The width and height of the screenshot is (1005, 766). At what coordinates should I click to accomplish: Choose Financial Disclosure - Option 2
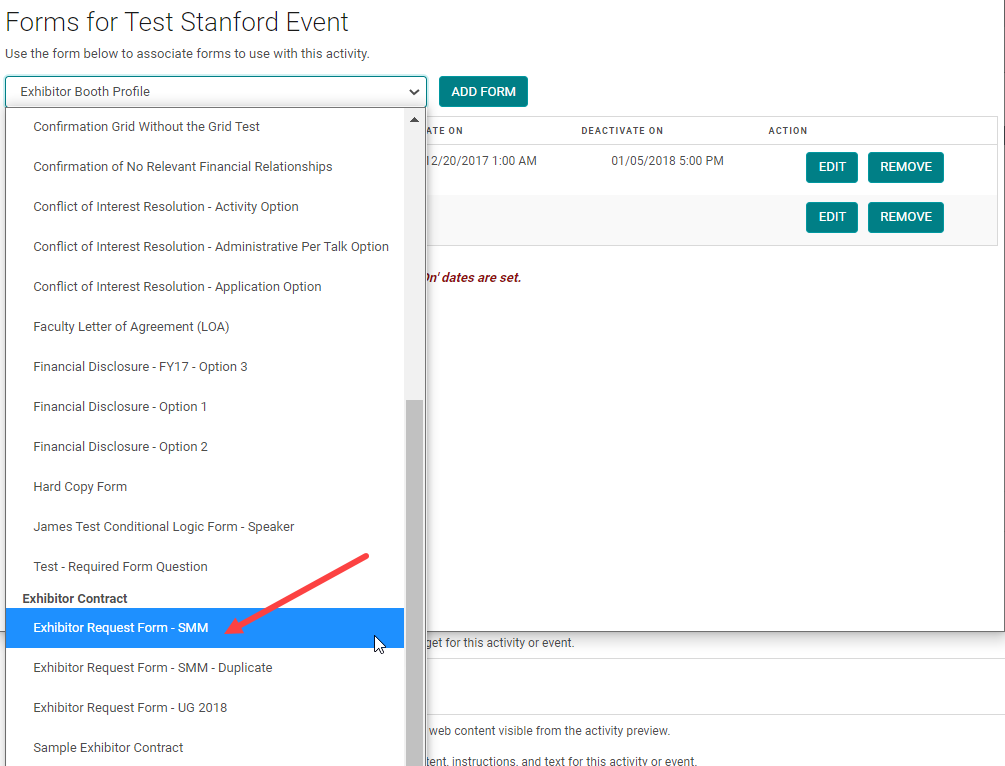click(120, 447)
